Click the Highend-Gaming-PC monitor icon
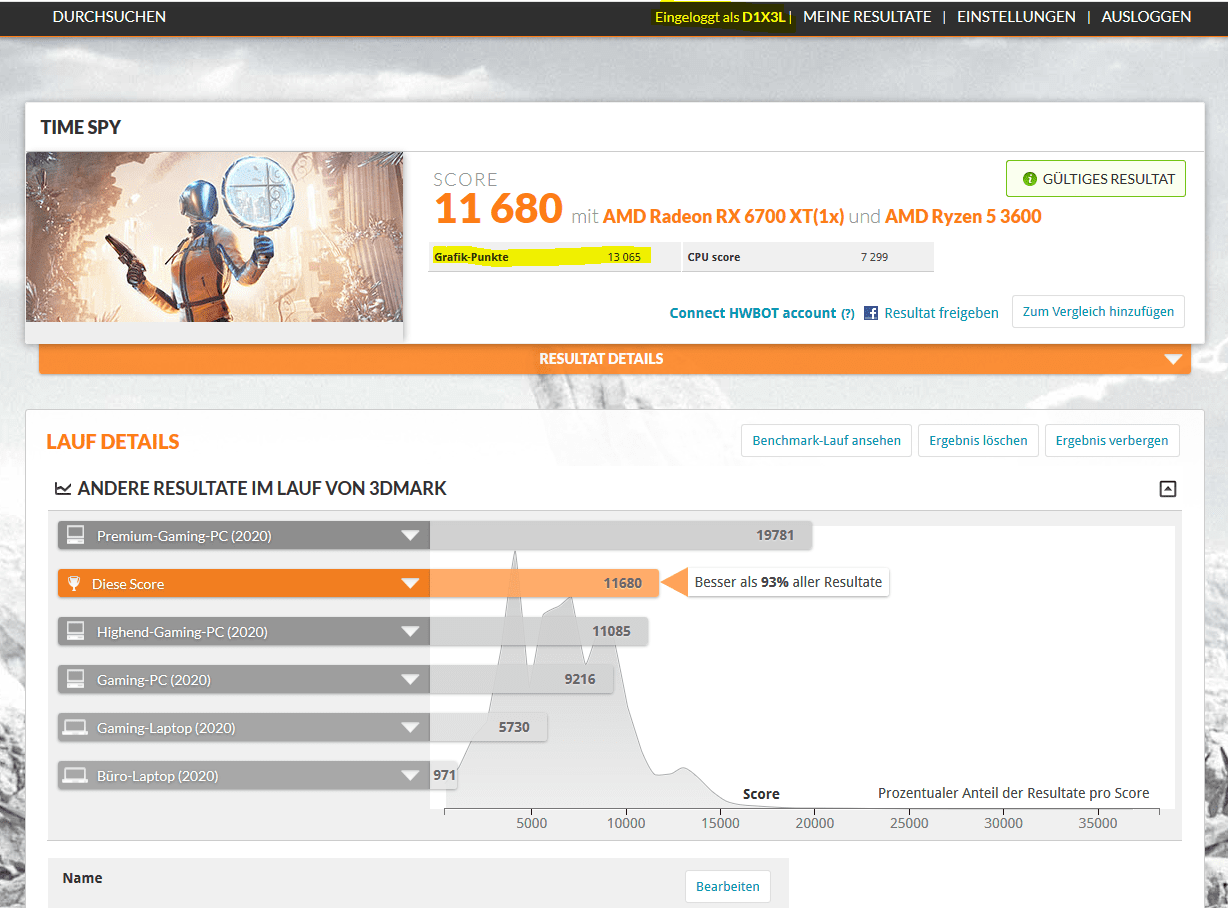This screenshot has width=1228, height=908. (75, 632)
